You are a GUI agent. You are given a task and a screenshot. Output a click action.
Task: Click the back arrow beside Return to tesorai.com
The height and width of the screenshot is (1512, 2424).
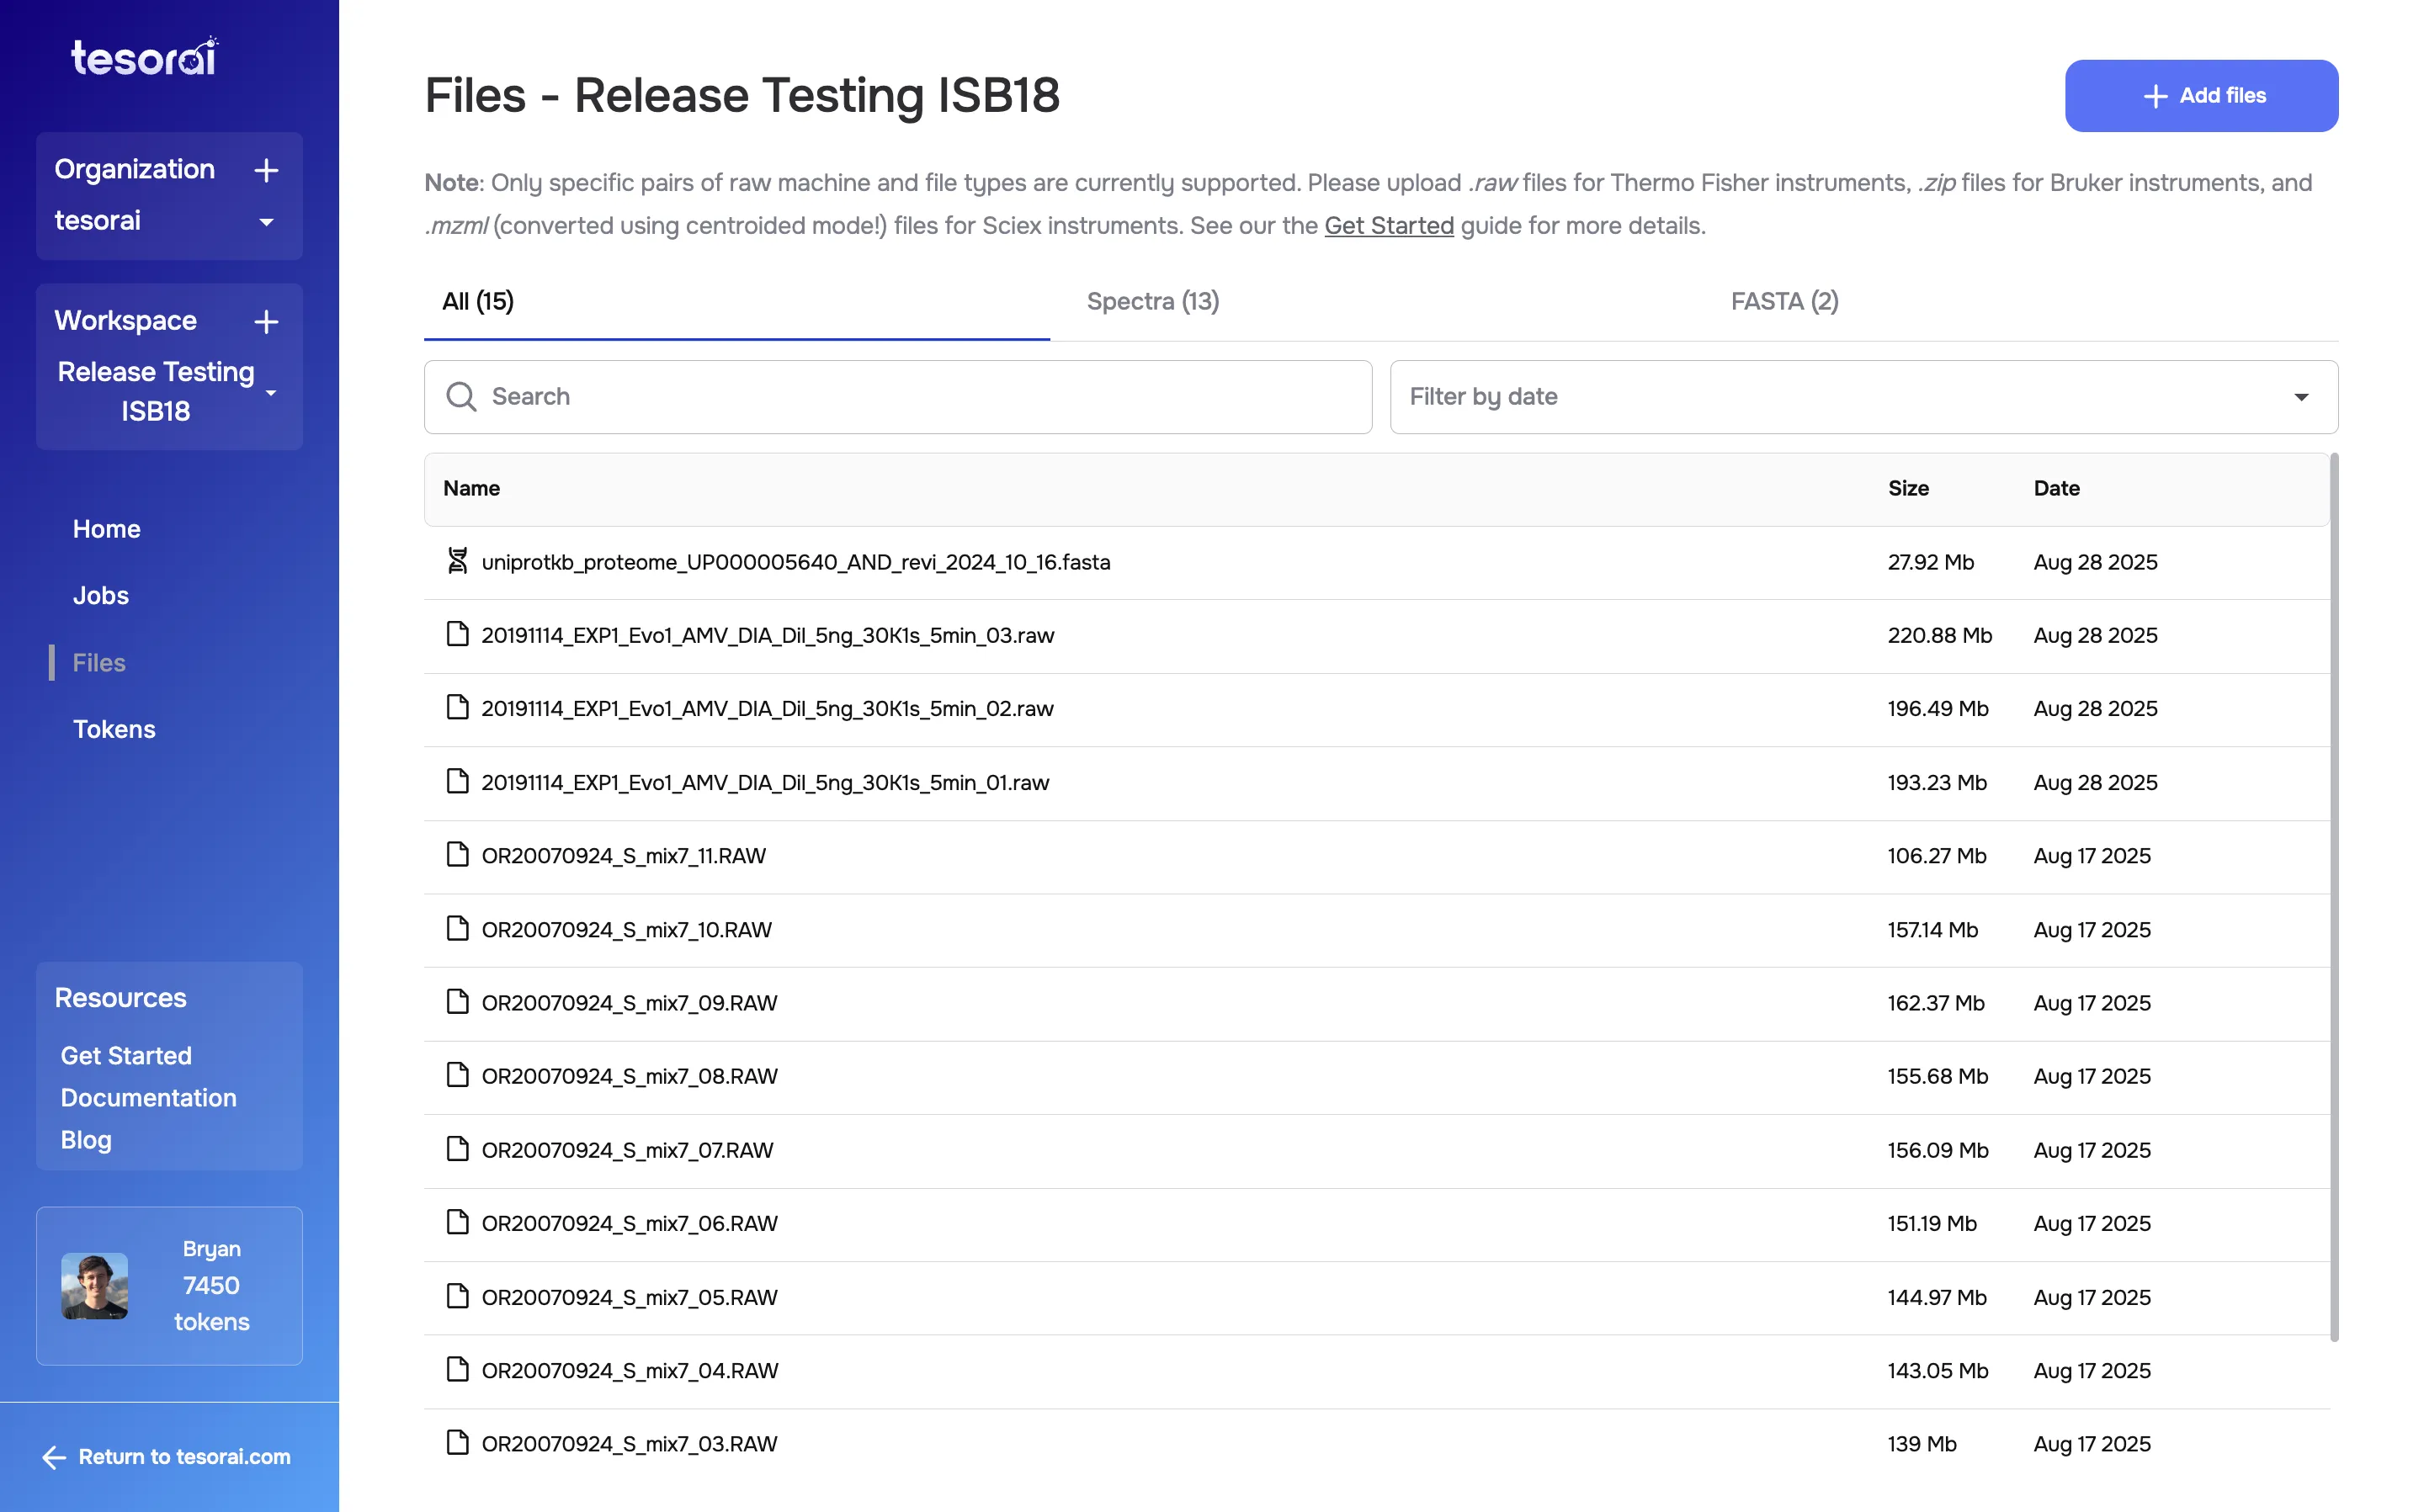point(54,1457)
